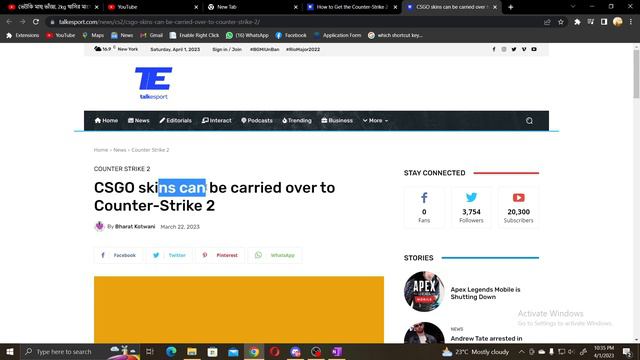640x360 pixels.
Task: Open the Windows notification center
Action: [x=627, y=351]
